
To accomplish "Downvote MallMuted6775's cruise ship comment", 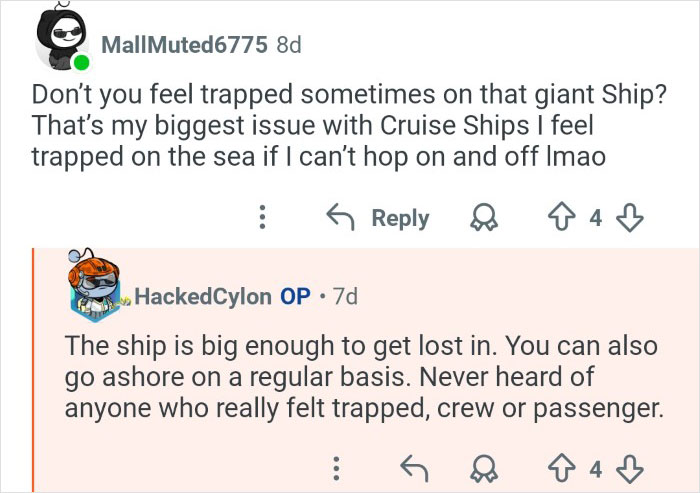I will (x=630, y=218).
